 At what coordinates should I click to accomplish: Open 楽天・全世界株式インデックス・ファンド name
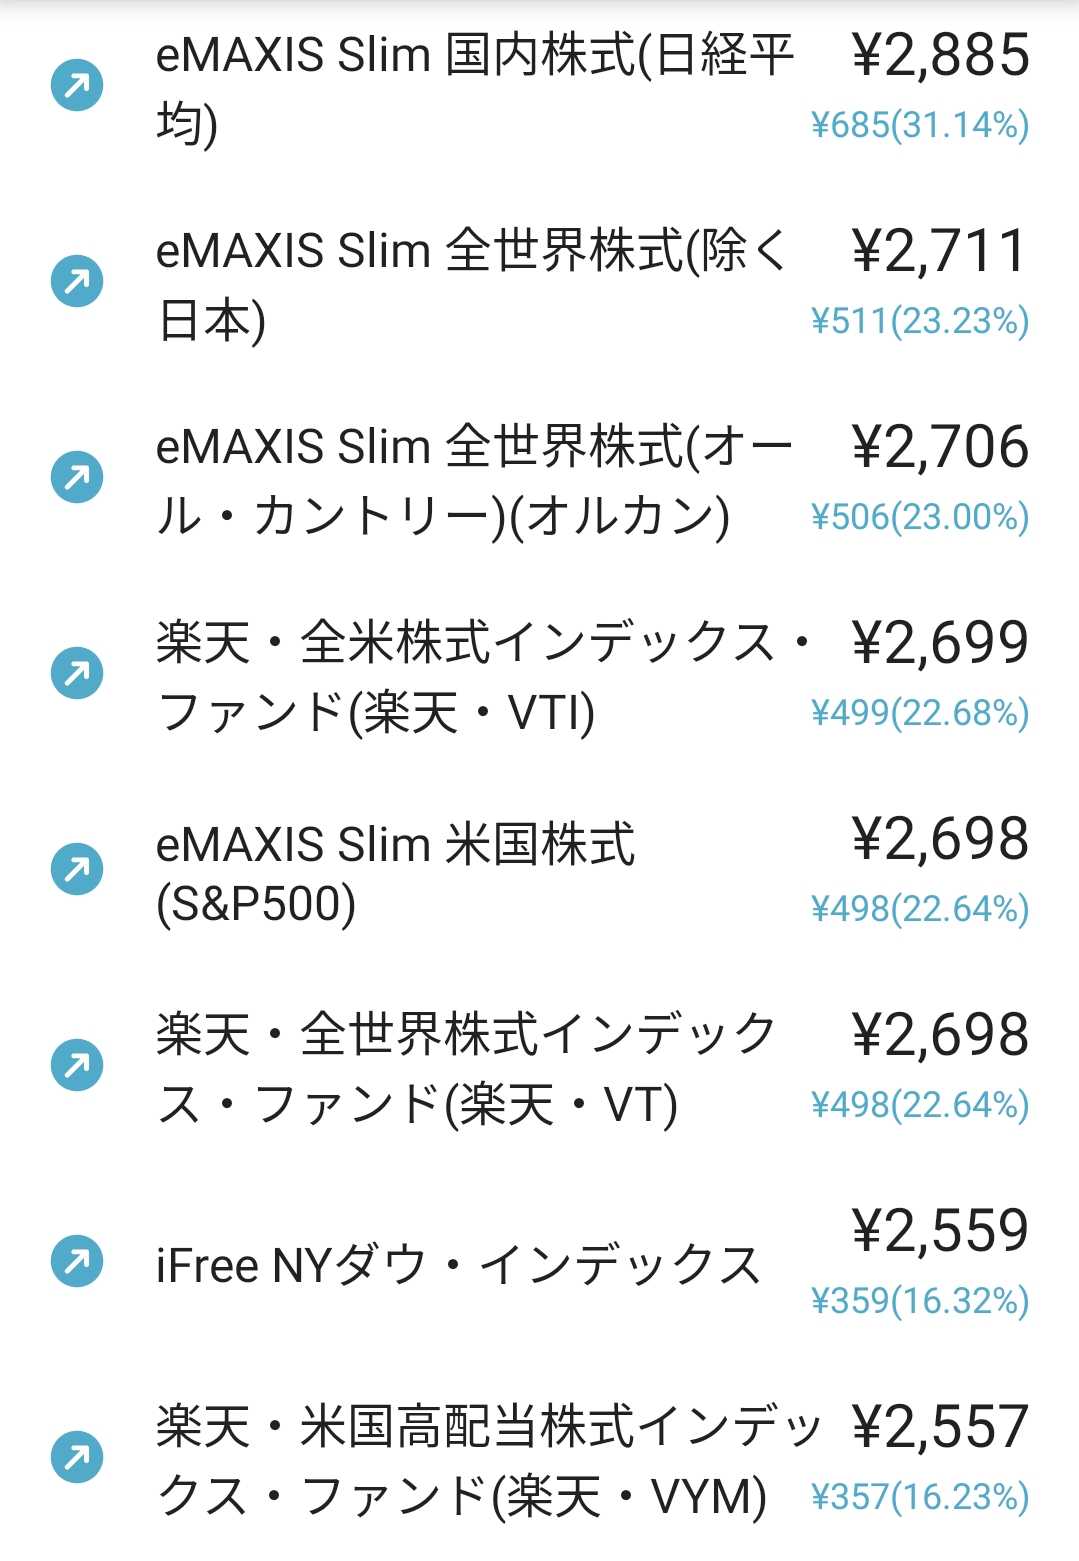pyautogui.click(x=466, y=1068)
